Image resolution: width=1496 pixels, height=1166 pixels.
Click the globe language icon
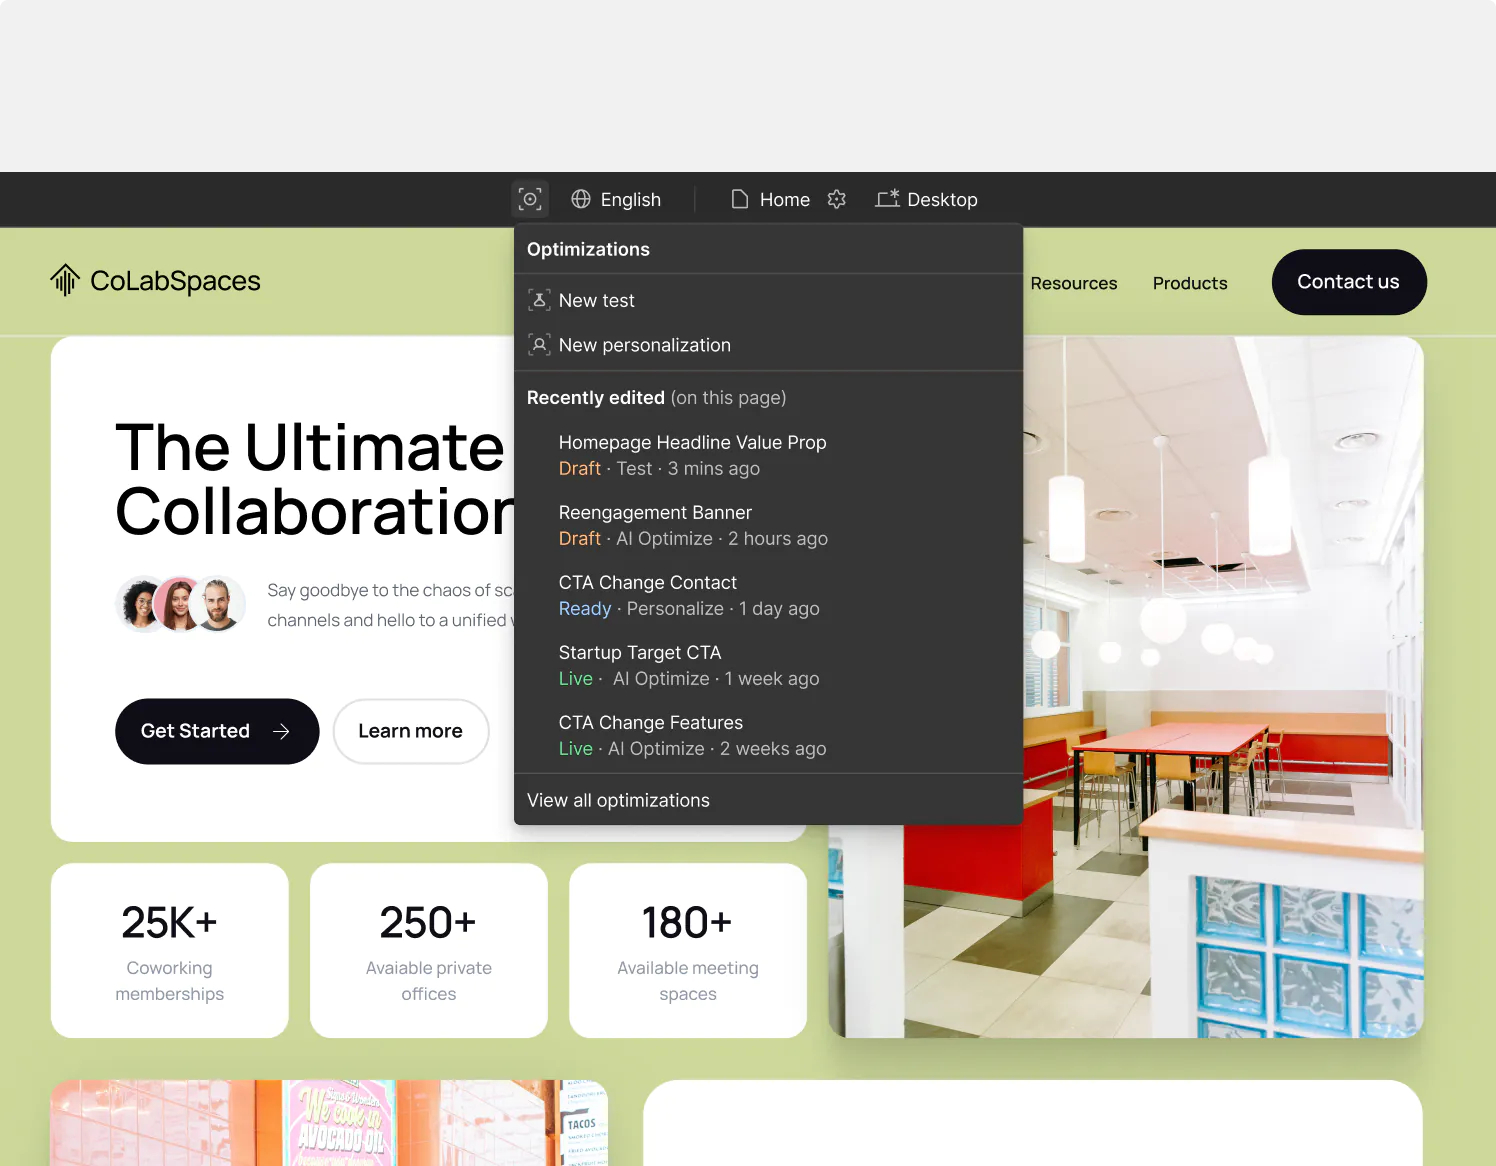pyautogui.click(x=582, y=199)
